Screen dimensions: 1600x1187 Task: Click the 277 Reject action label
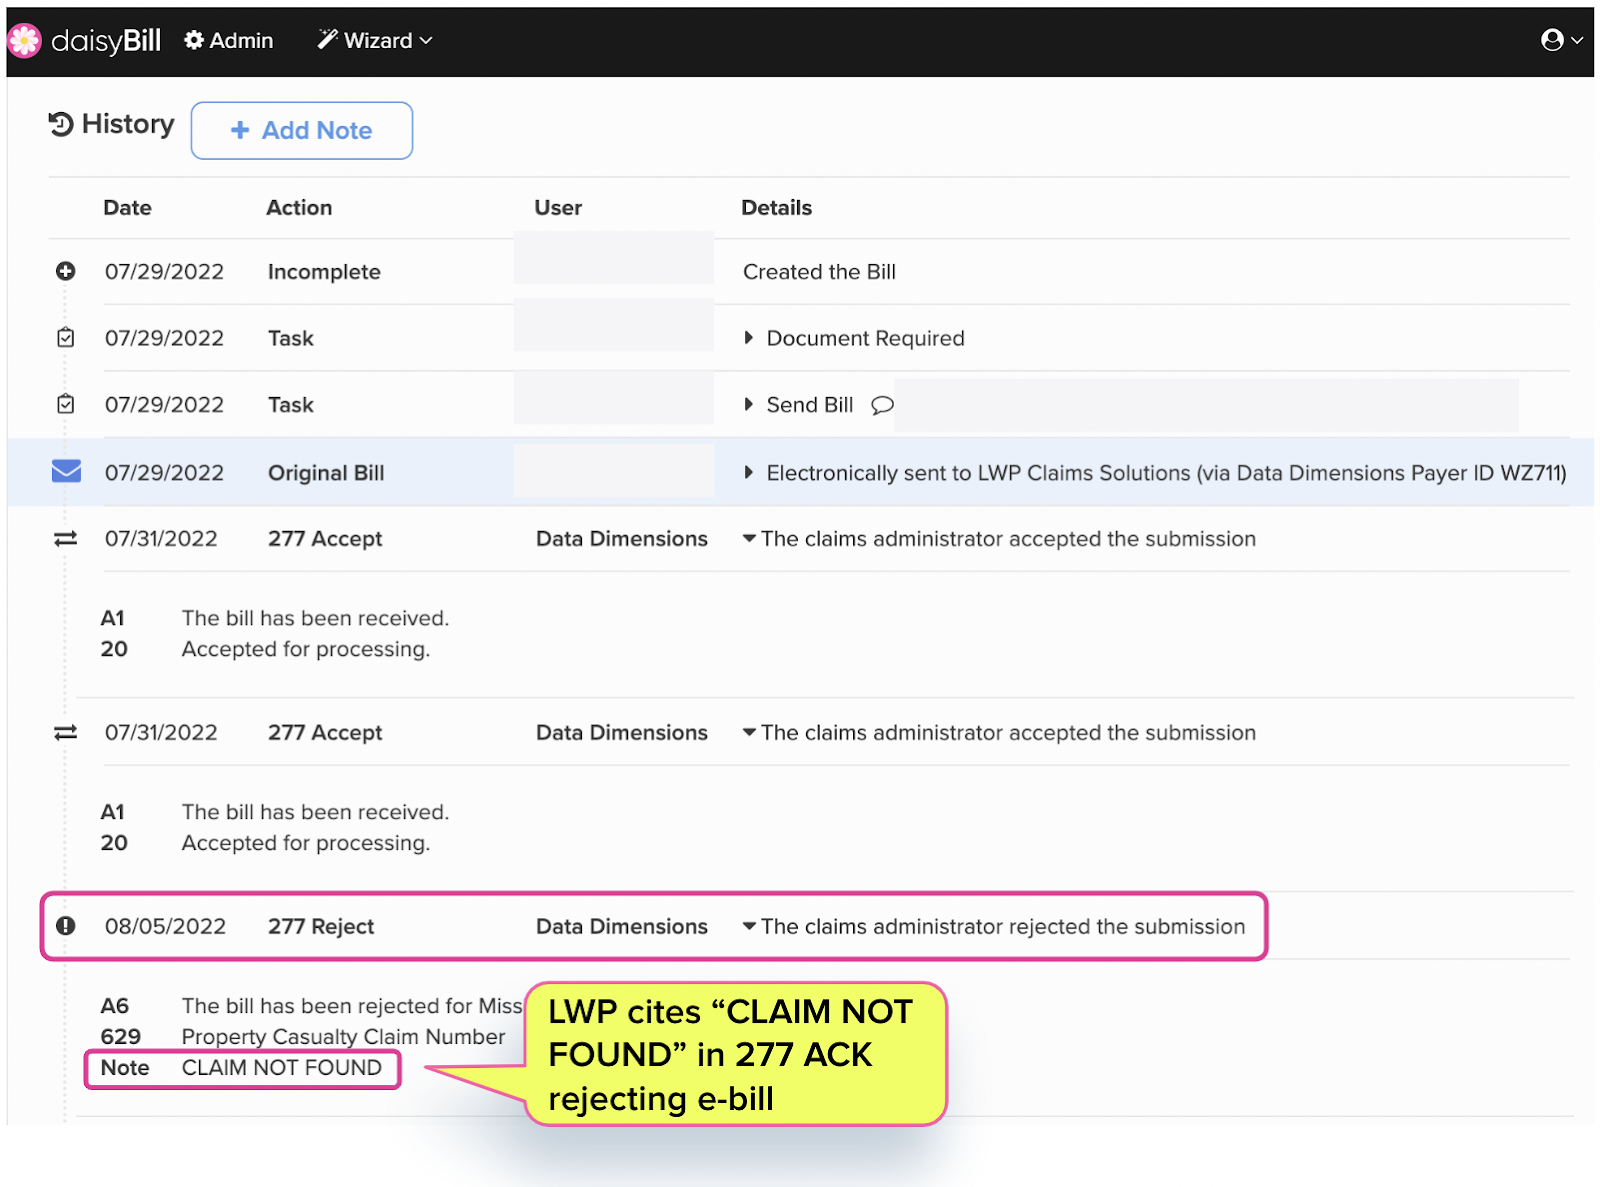[x=321, y=927]
